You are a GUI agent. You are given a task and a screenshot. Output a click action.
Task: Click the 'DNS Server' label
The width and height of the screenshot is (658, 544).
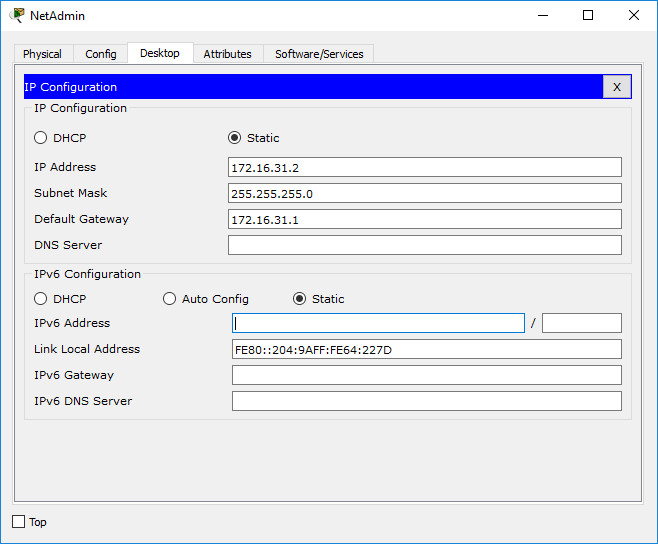coord(68,245)
